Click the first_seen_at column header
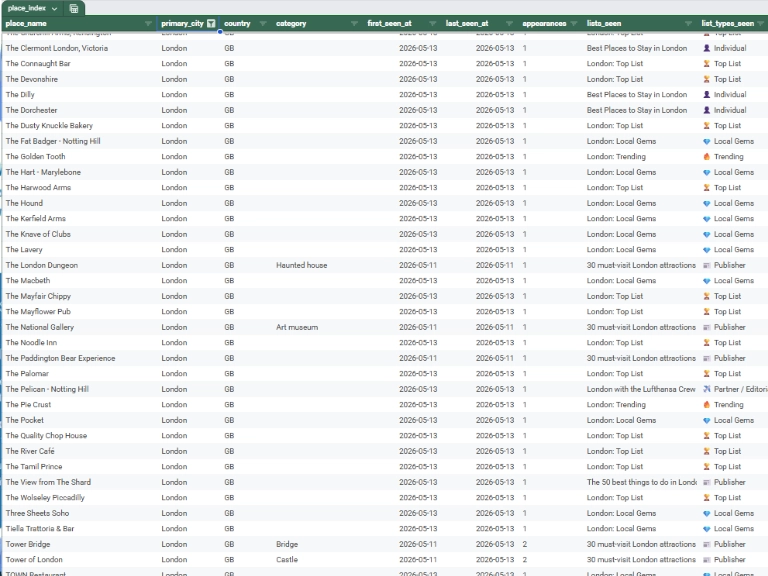This screenshot has height=576, width=768. 389,24
